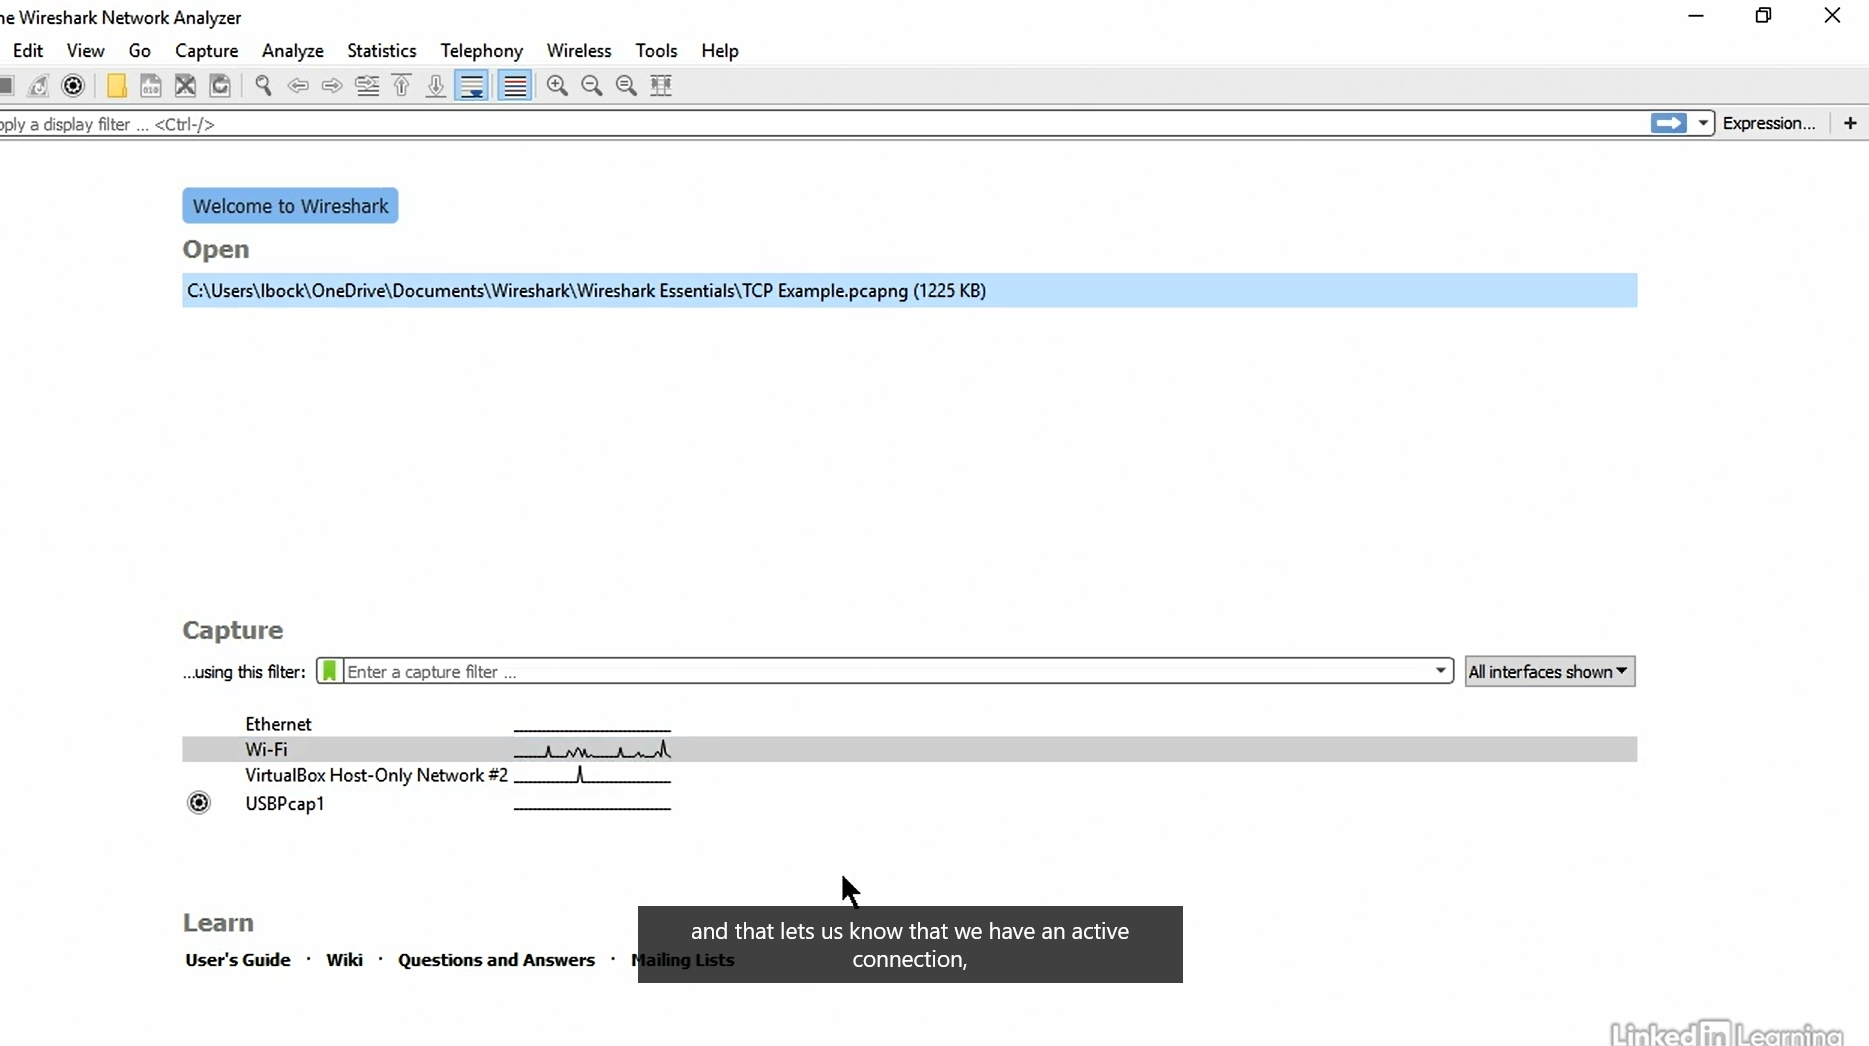Open capture options gear icon in toolbar
Viewport: 1869px width, 1046px height.
tap(73, 86)
